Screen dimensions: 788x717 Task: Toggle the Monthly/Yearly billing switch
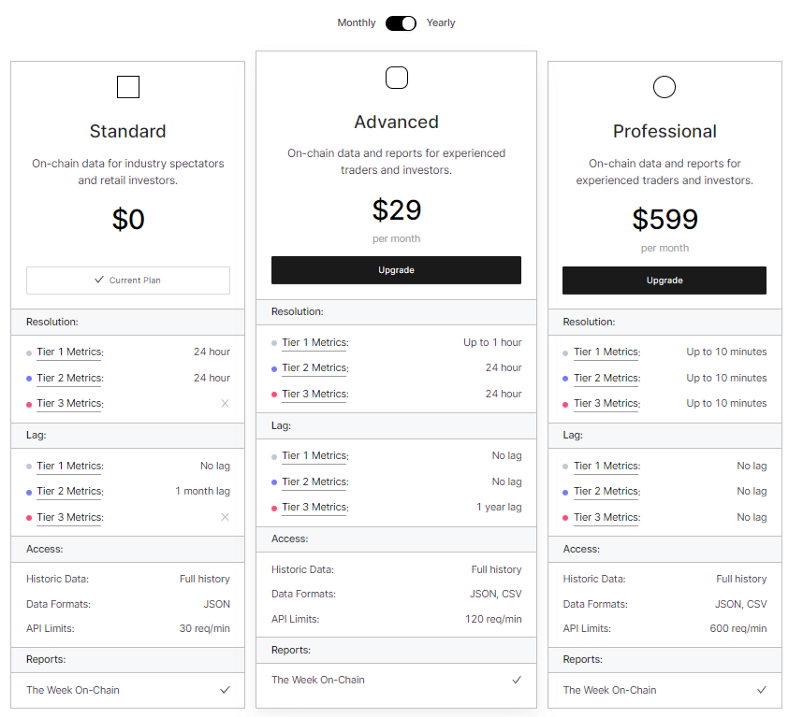pos(401,23)
